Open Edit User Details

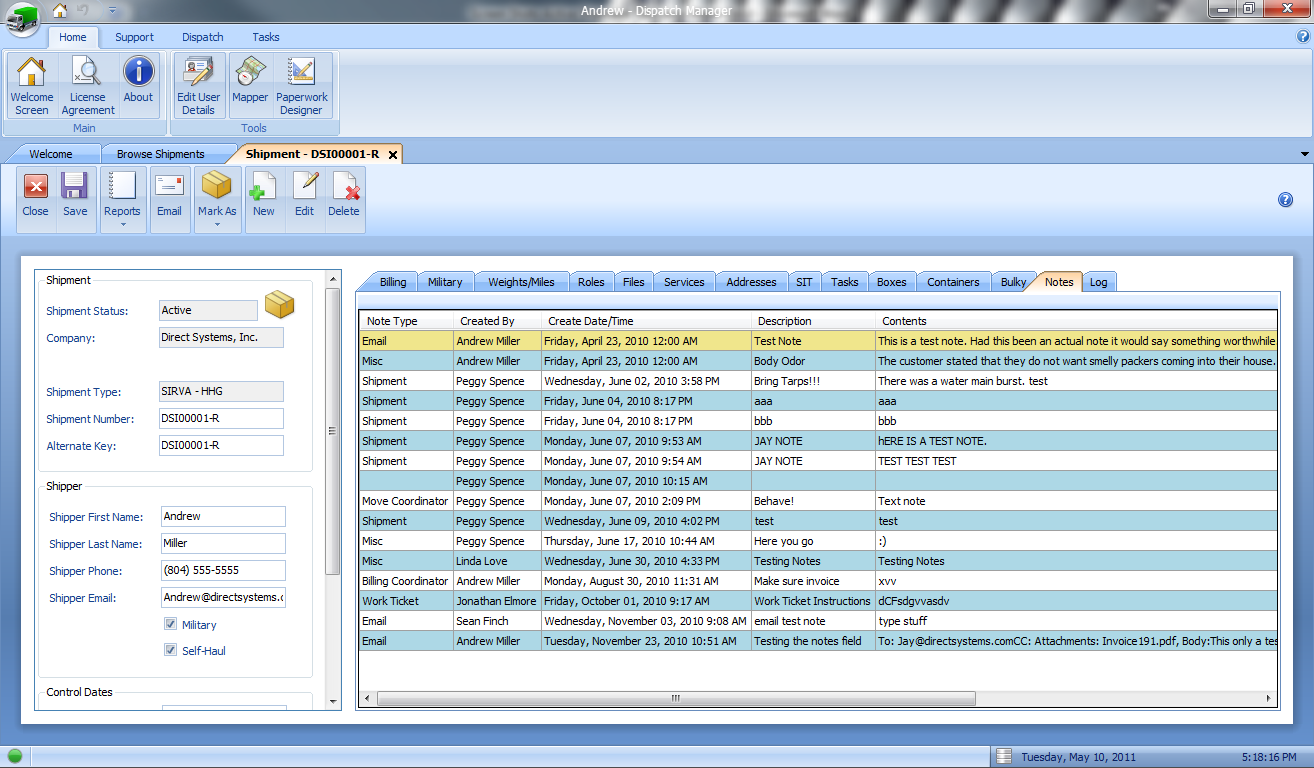tap(198, 85)
